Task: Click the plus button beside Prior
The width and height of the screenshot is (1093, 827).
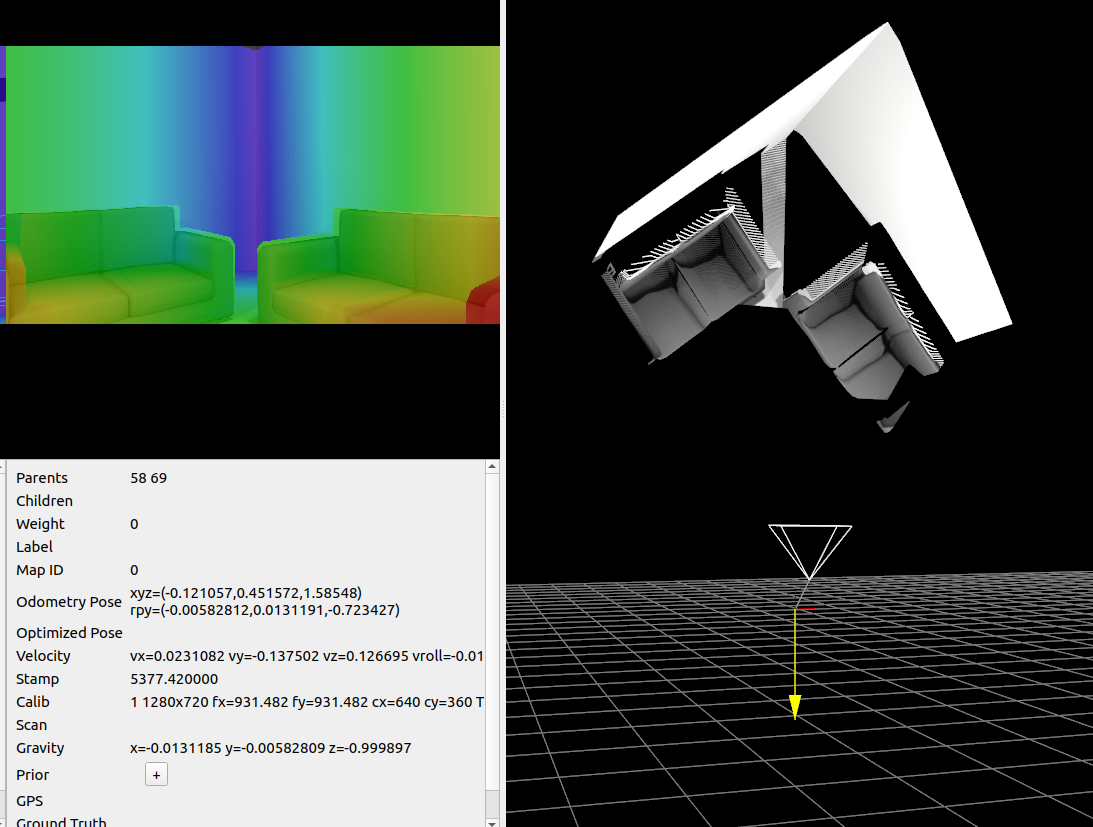Action: coord(156,775)
